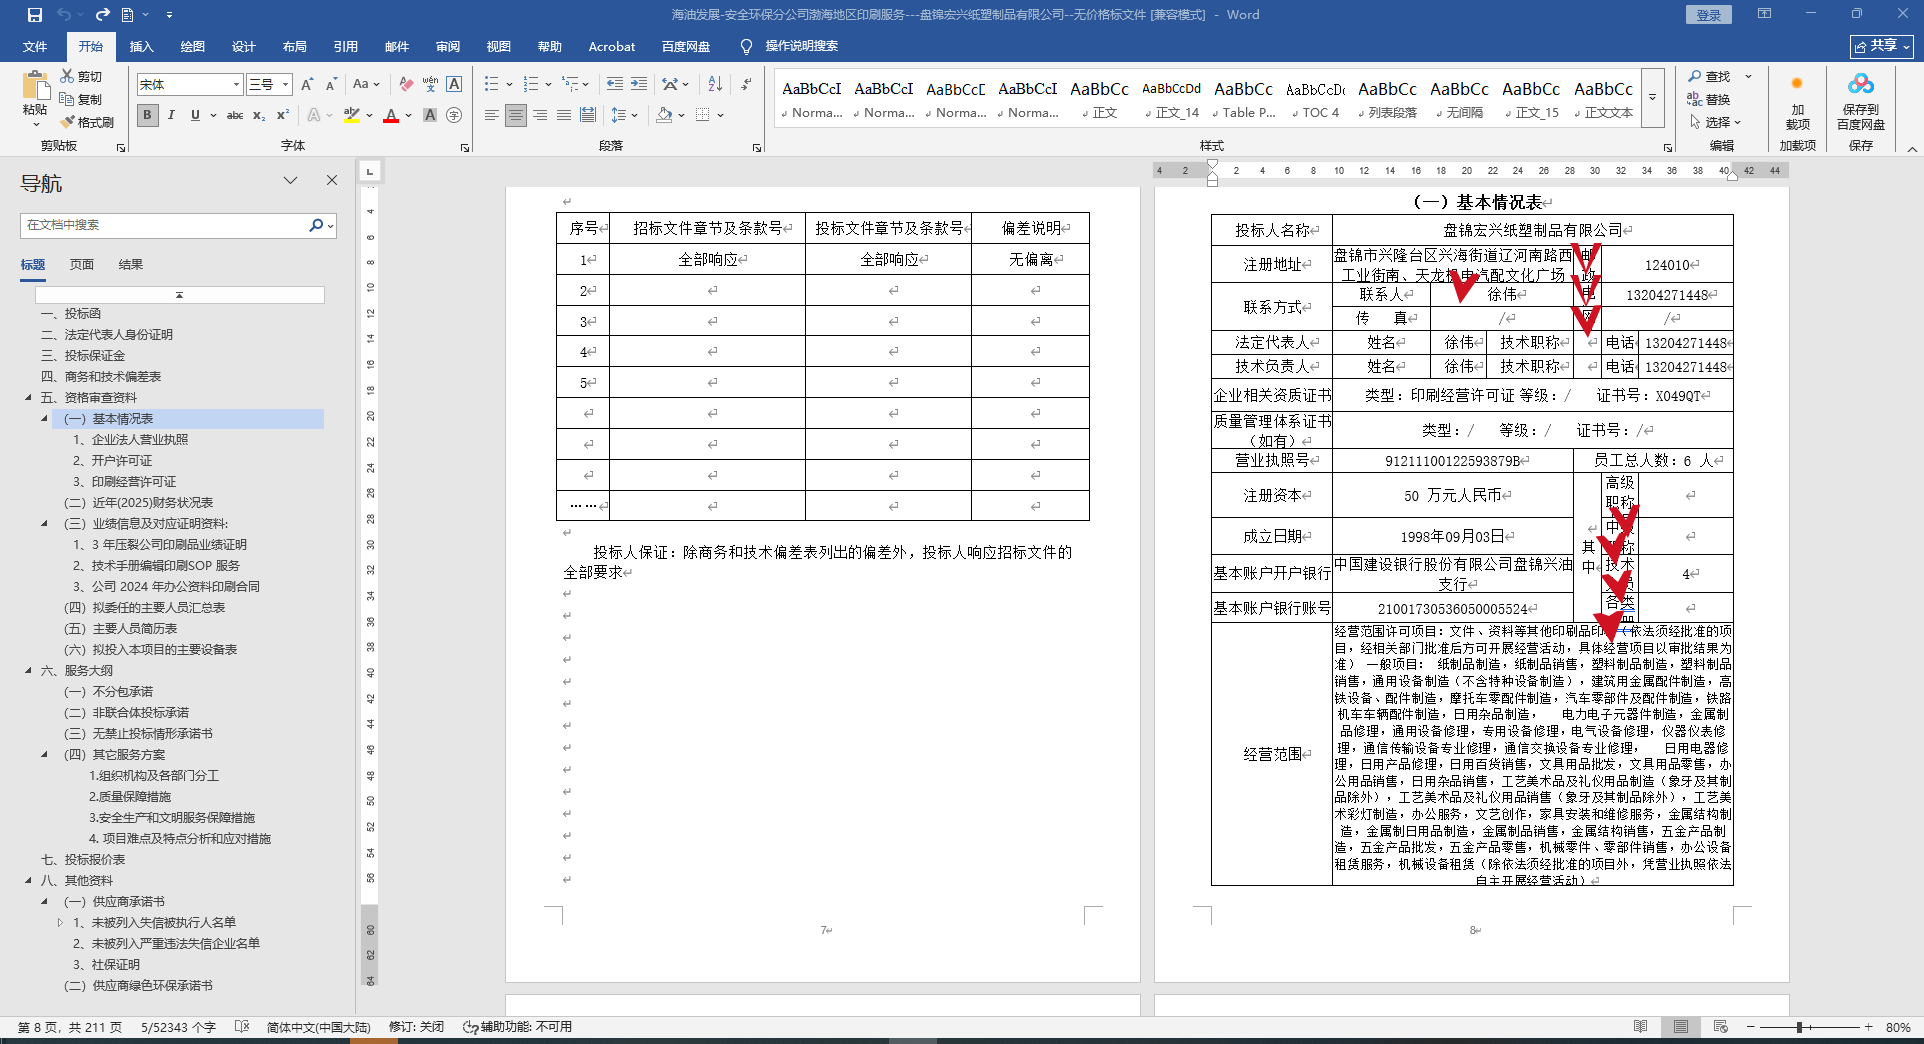Open the 审阅 ribbon tab
This screenshot has width=1924, height=1044.
click(x=447, y=47)
